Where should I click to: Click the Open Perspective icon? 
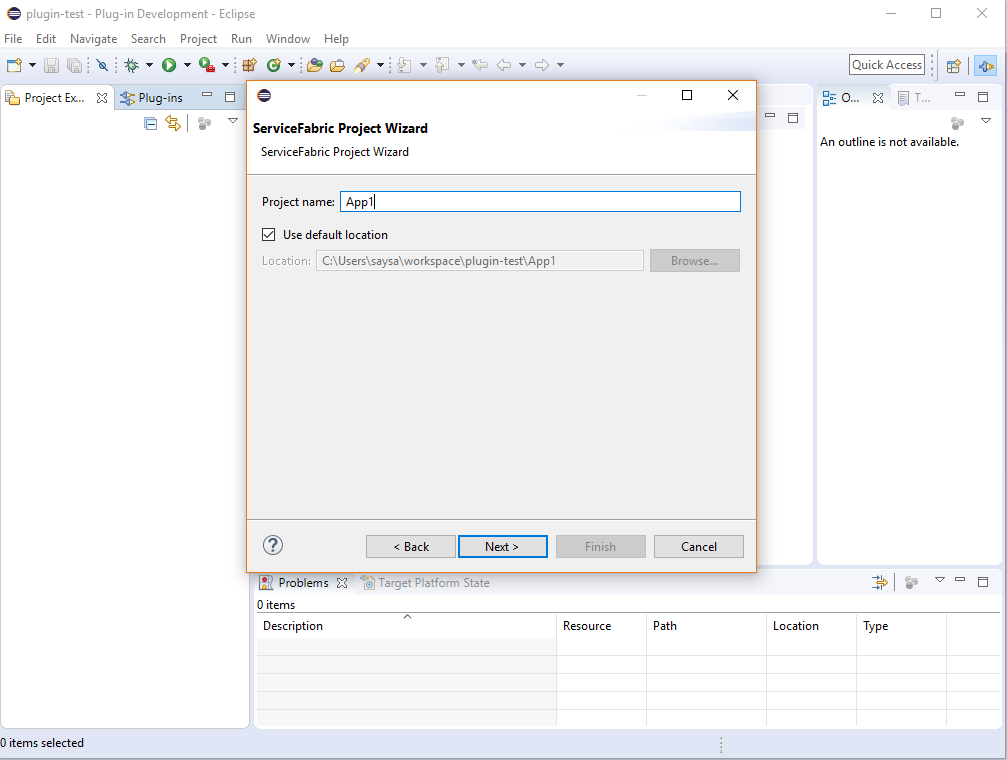coord(954,65)
